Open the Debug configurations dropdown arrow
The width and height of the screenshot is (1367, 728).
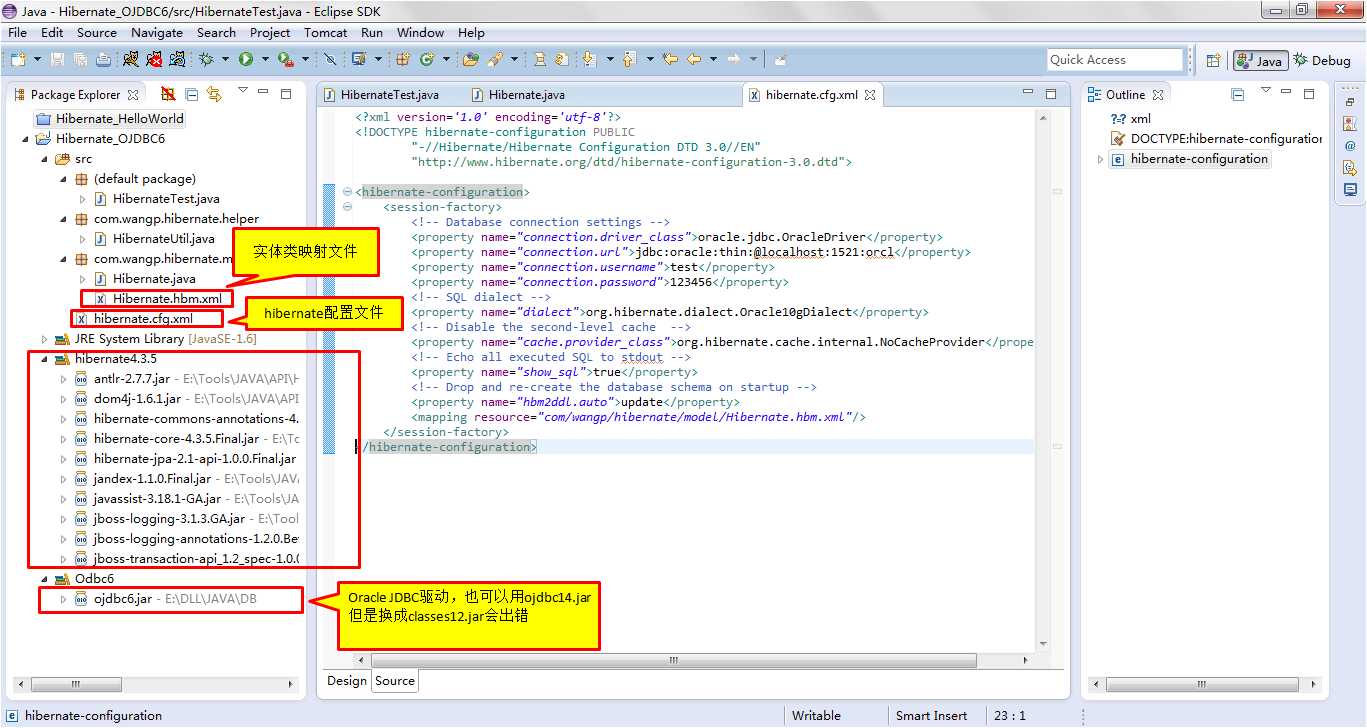point(225,60)
